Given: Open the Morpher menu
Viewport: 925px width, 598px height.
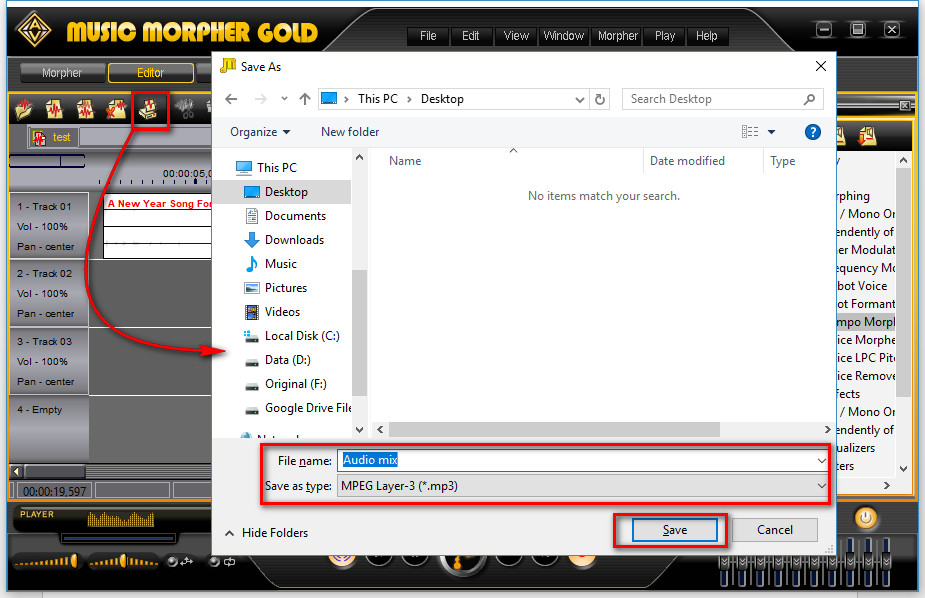Looking at the screenshot, I should (618, 36).
